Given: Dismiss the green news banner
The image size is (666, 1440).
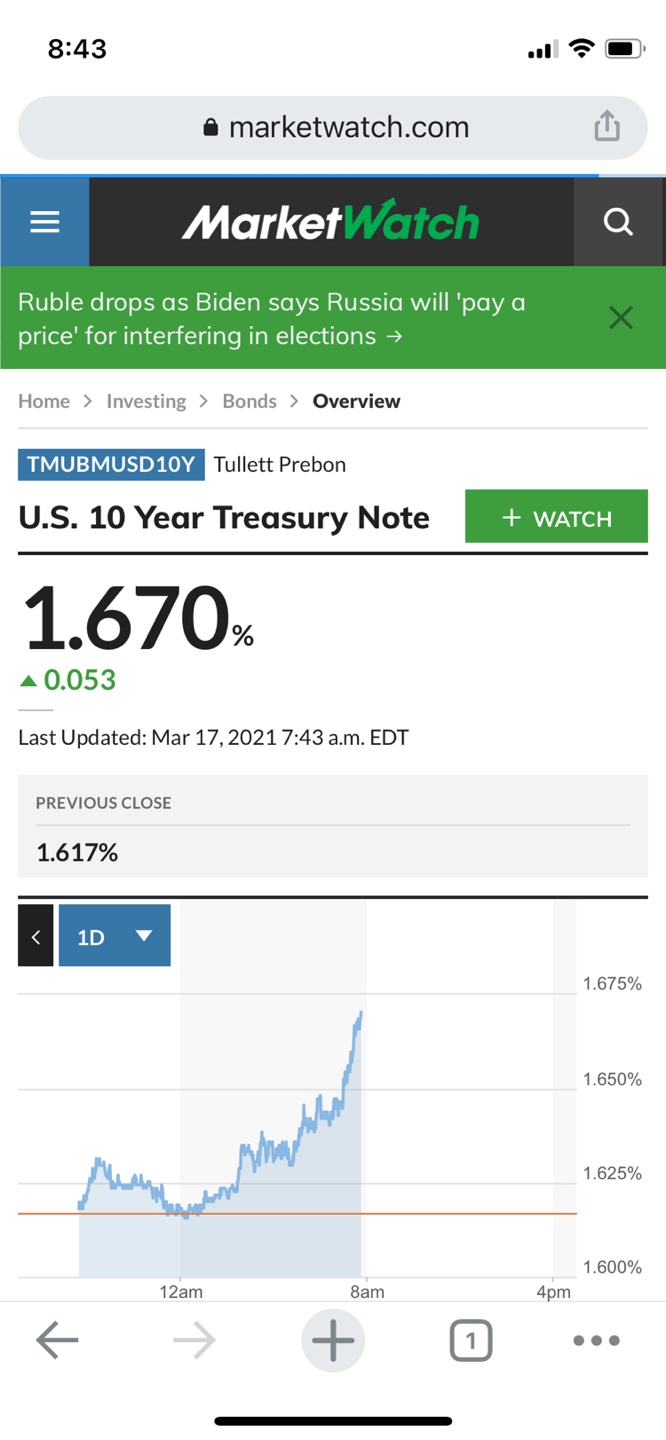Looking at the screenshot, I should (621, 318).
